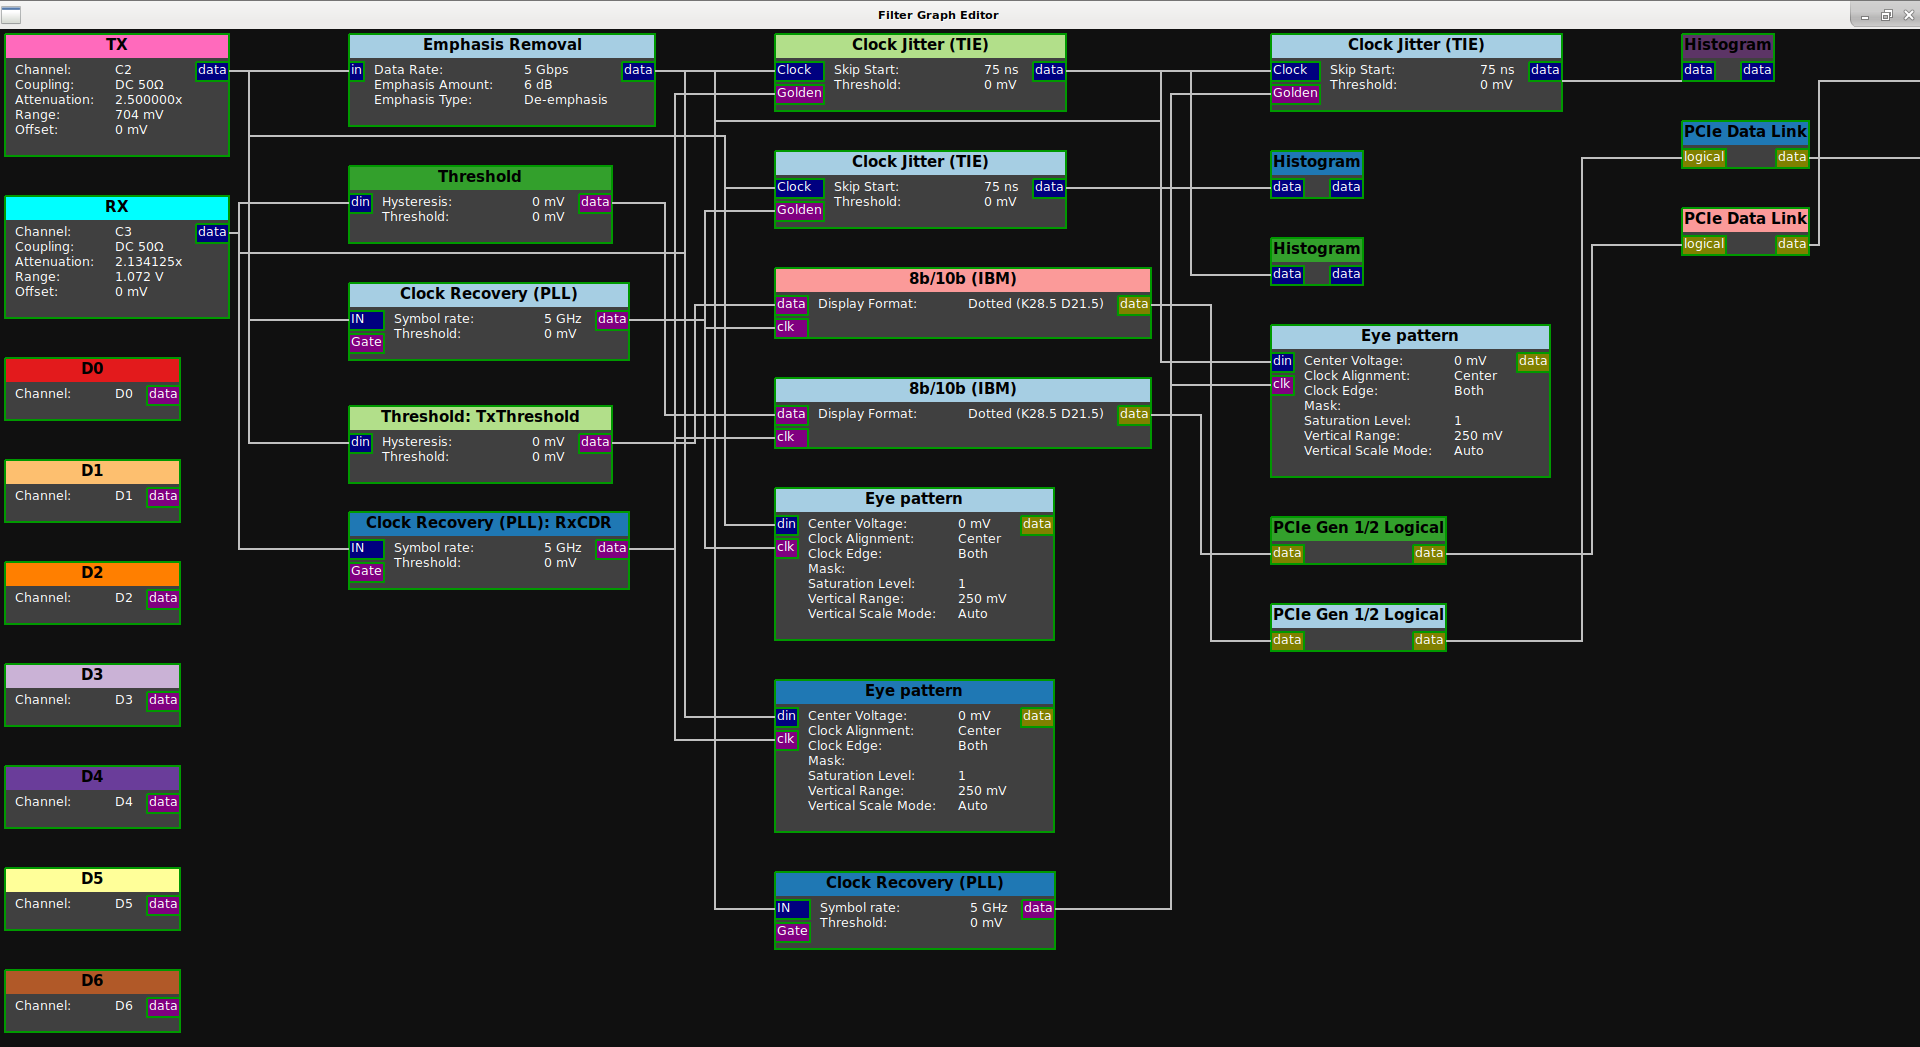The height and width of the screenshot is (1047, 1920).
Task: Click the '2.500000x' attenuation value in TX
Action: pyautogui.click(x=149, y=100)
